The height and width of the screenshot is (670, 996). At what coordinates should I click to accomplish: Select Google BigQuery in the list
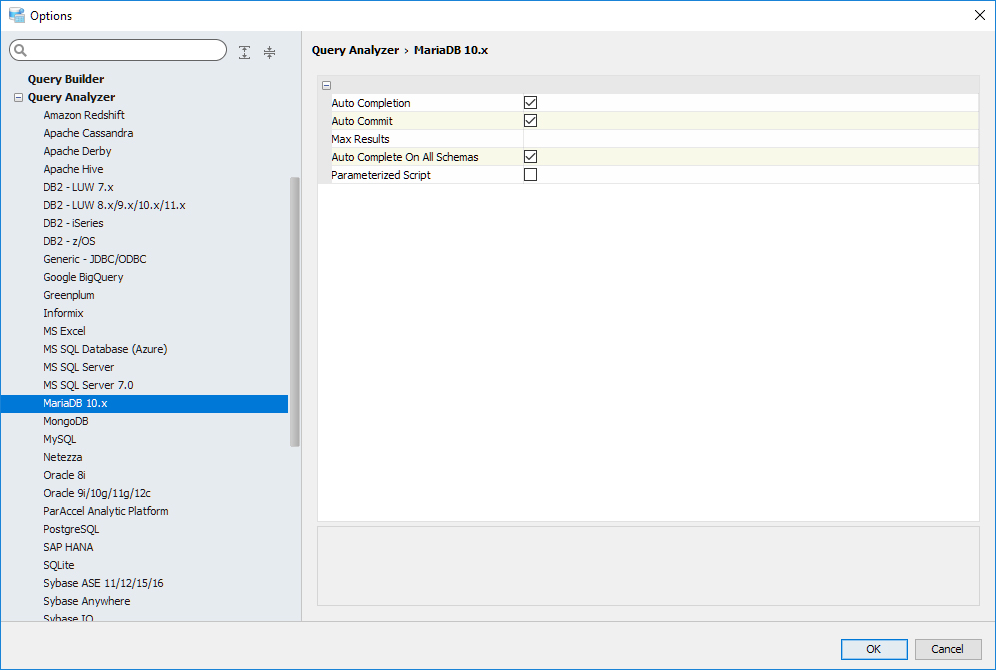[x=83, y=277]
